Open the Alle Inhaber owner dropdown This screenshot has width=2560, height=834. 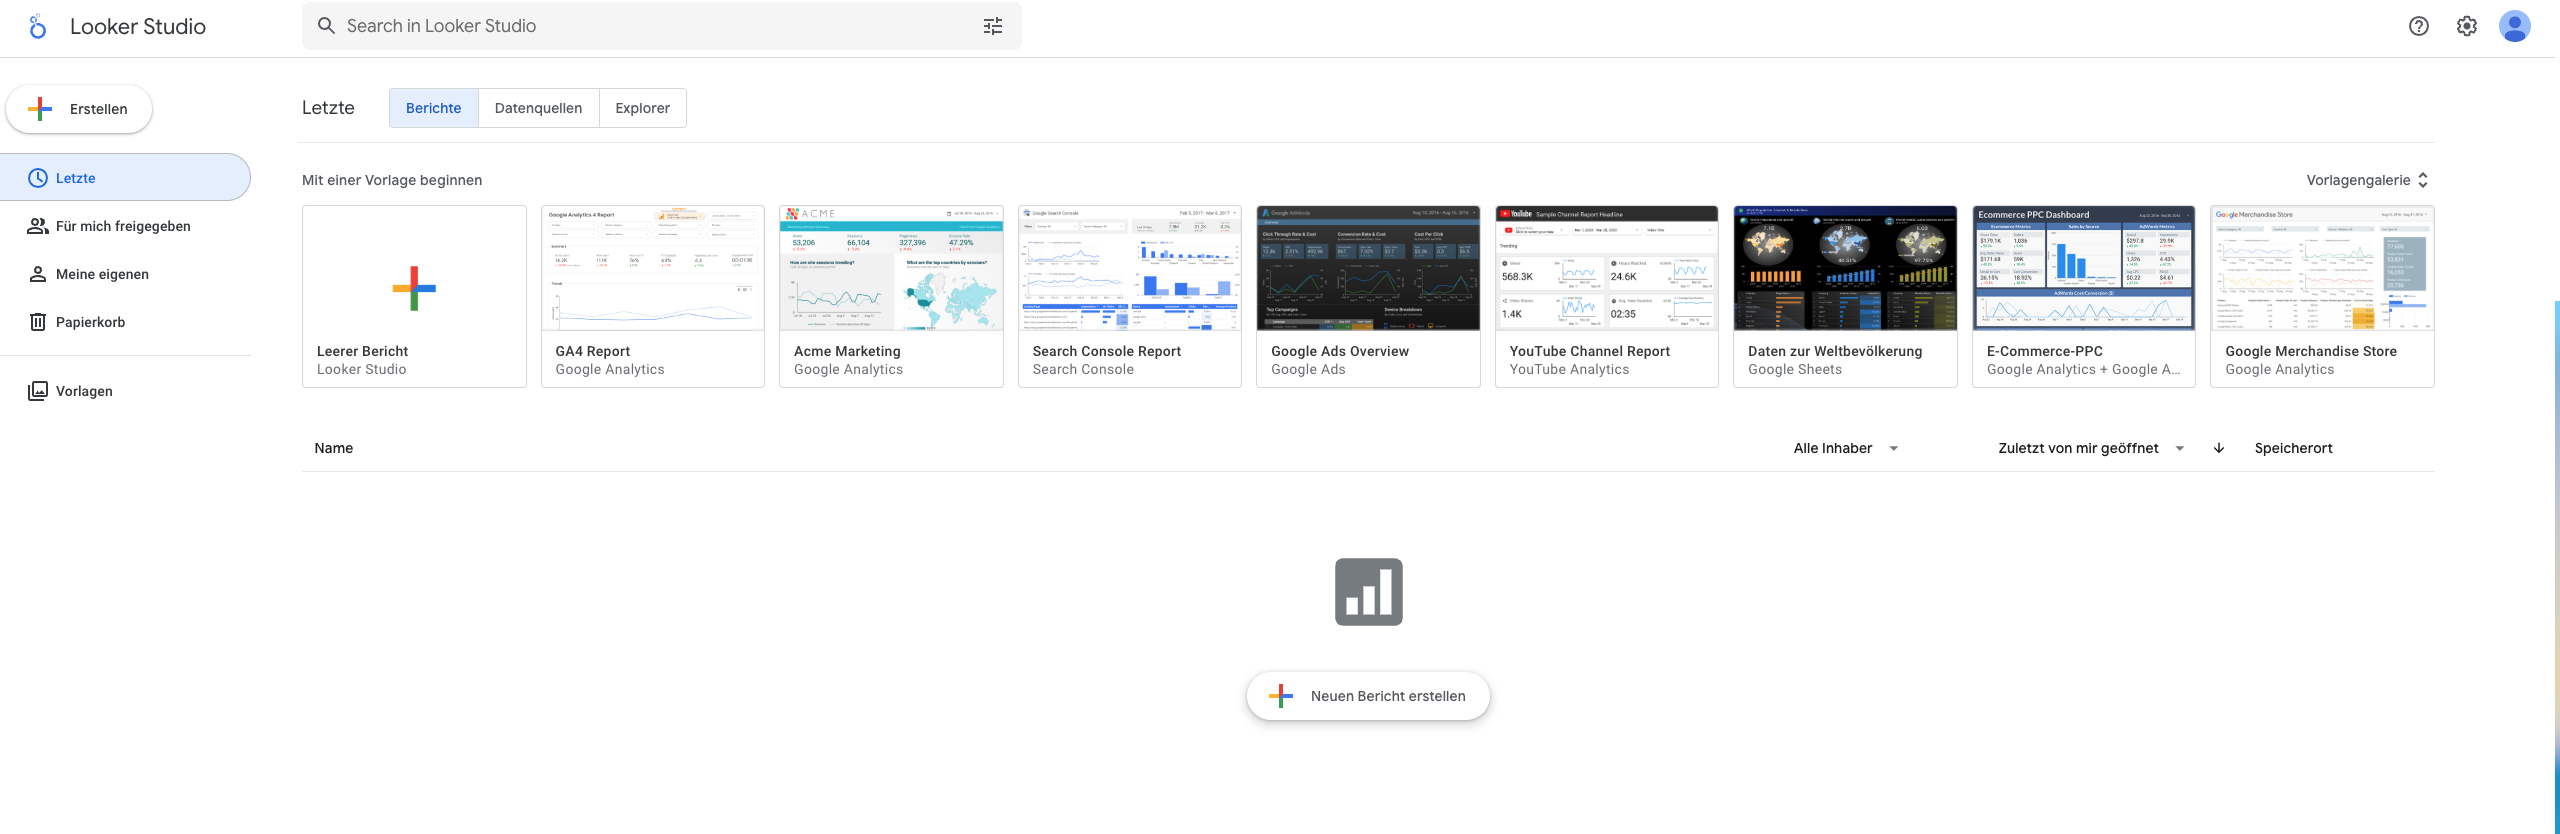tap(1846, 448)
